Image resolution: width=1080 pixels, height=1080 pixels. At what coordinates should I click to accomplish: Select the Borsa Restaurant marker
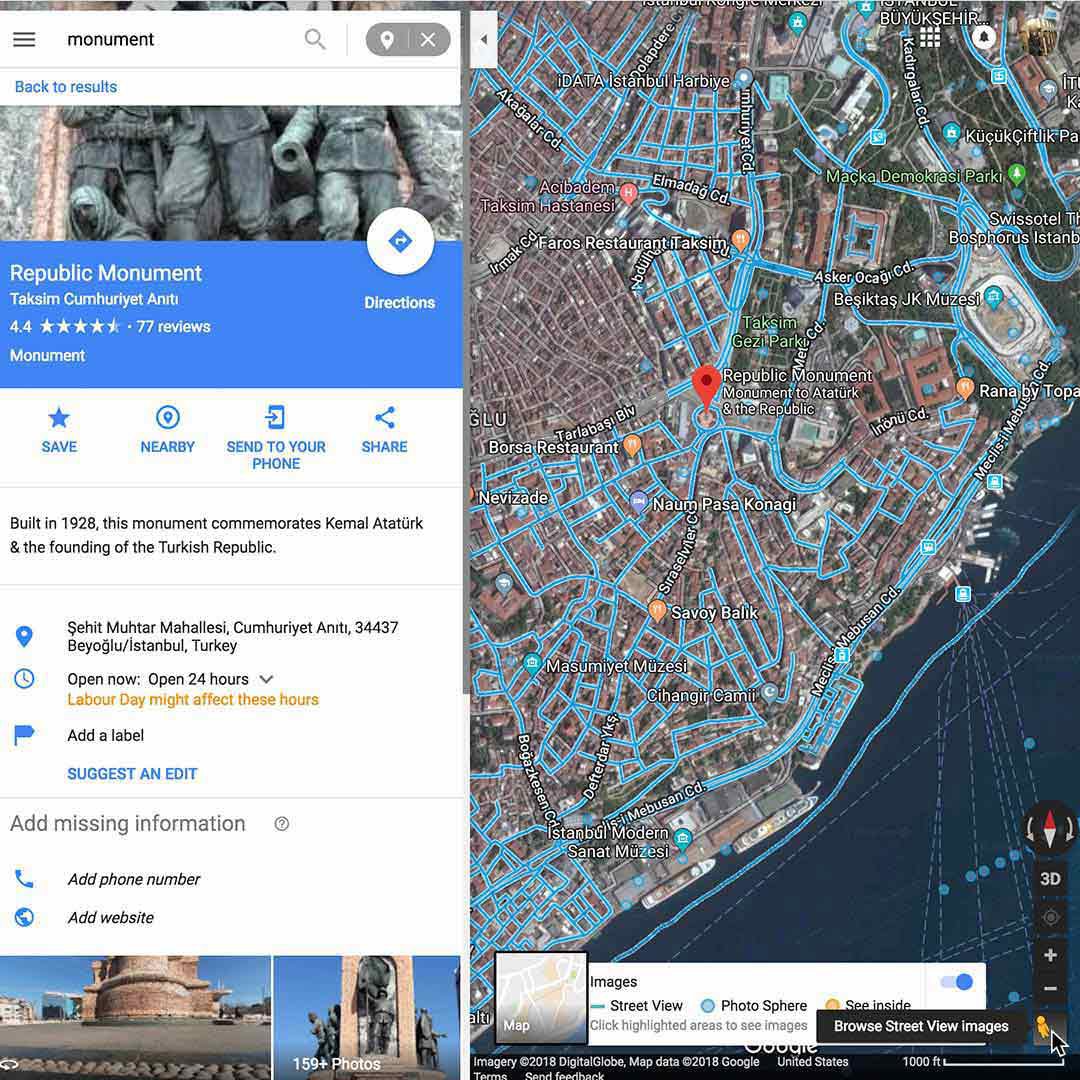(x=632, y=445)
